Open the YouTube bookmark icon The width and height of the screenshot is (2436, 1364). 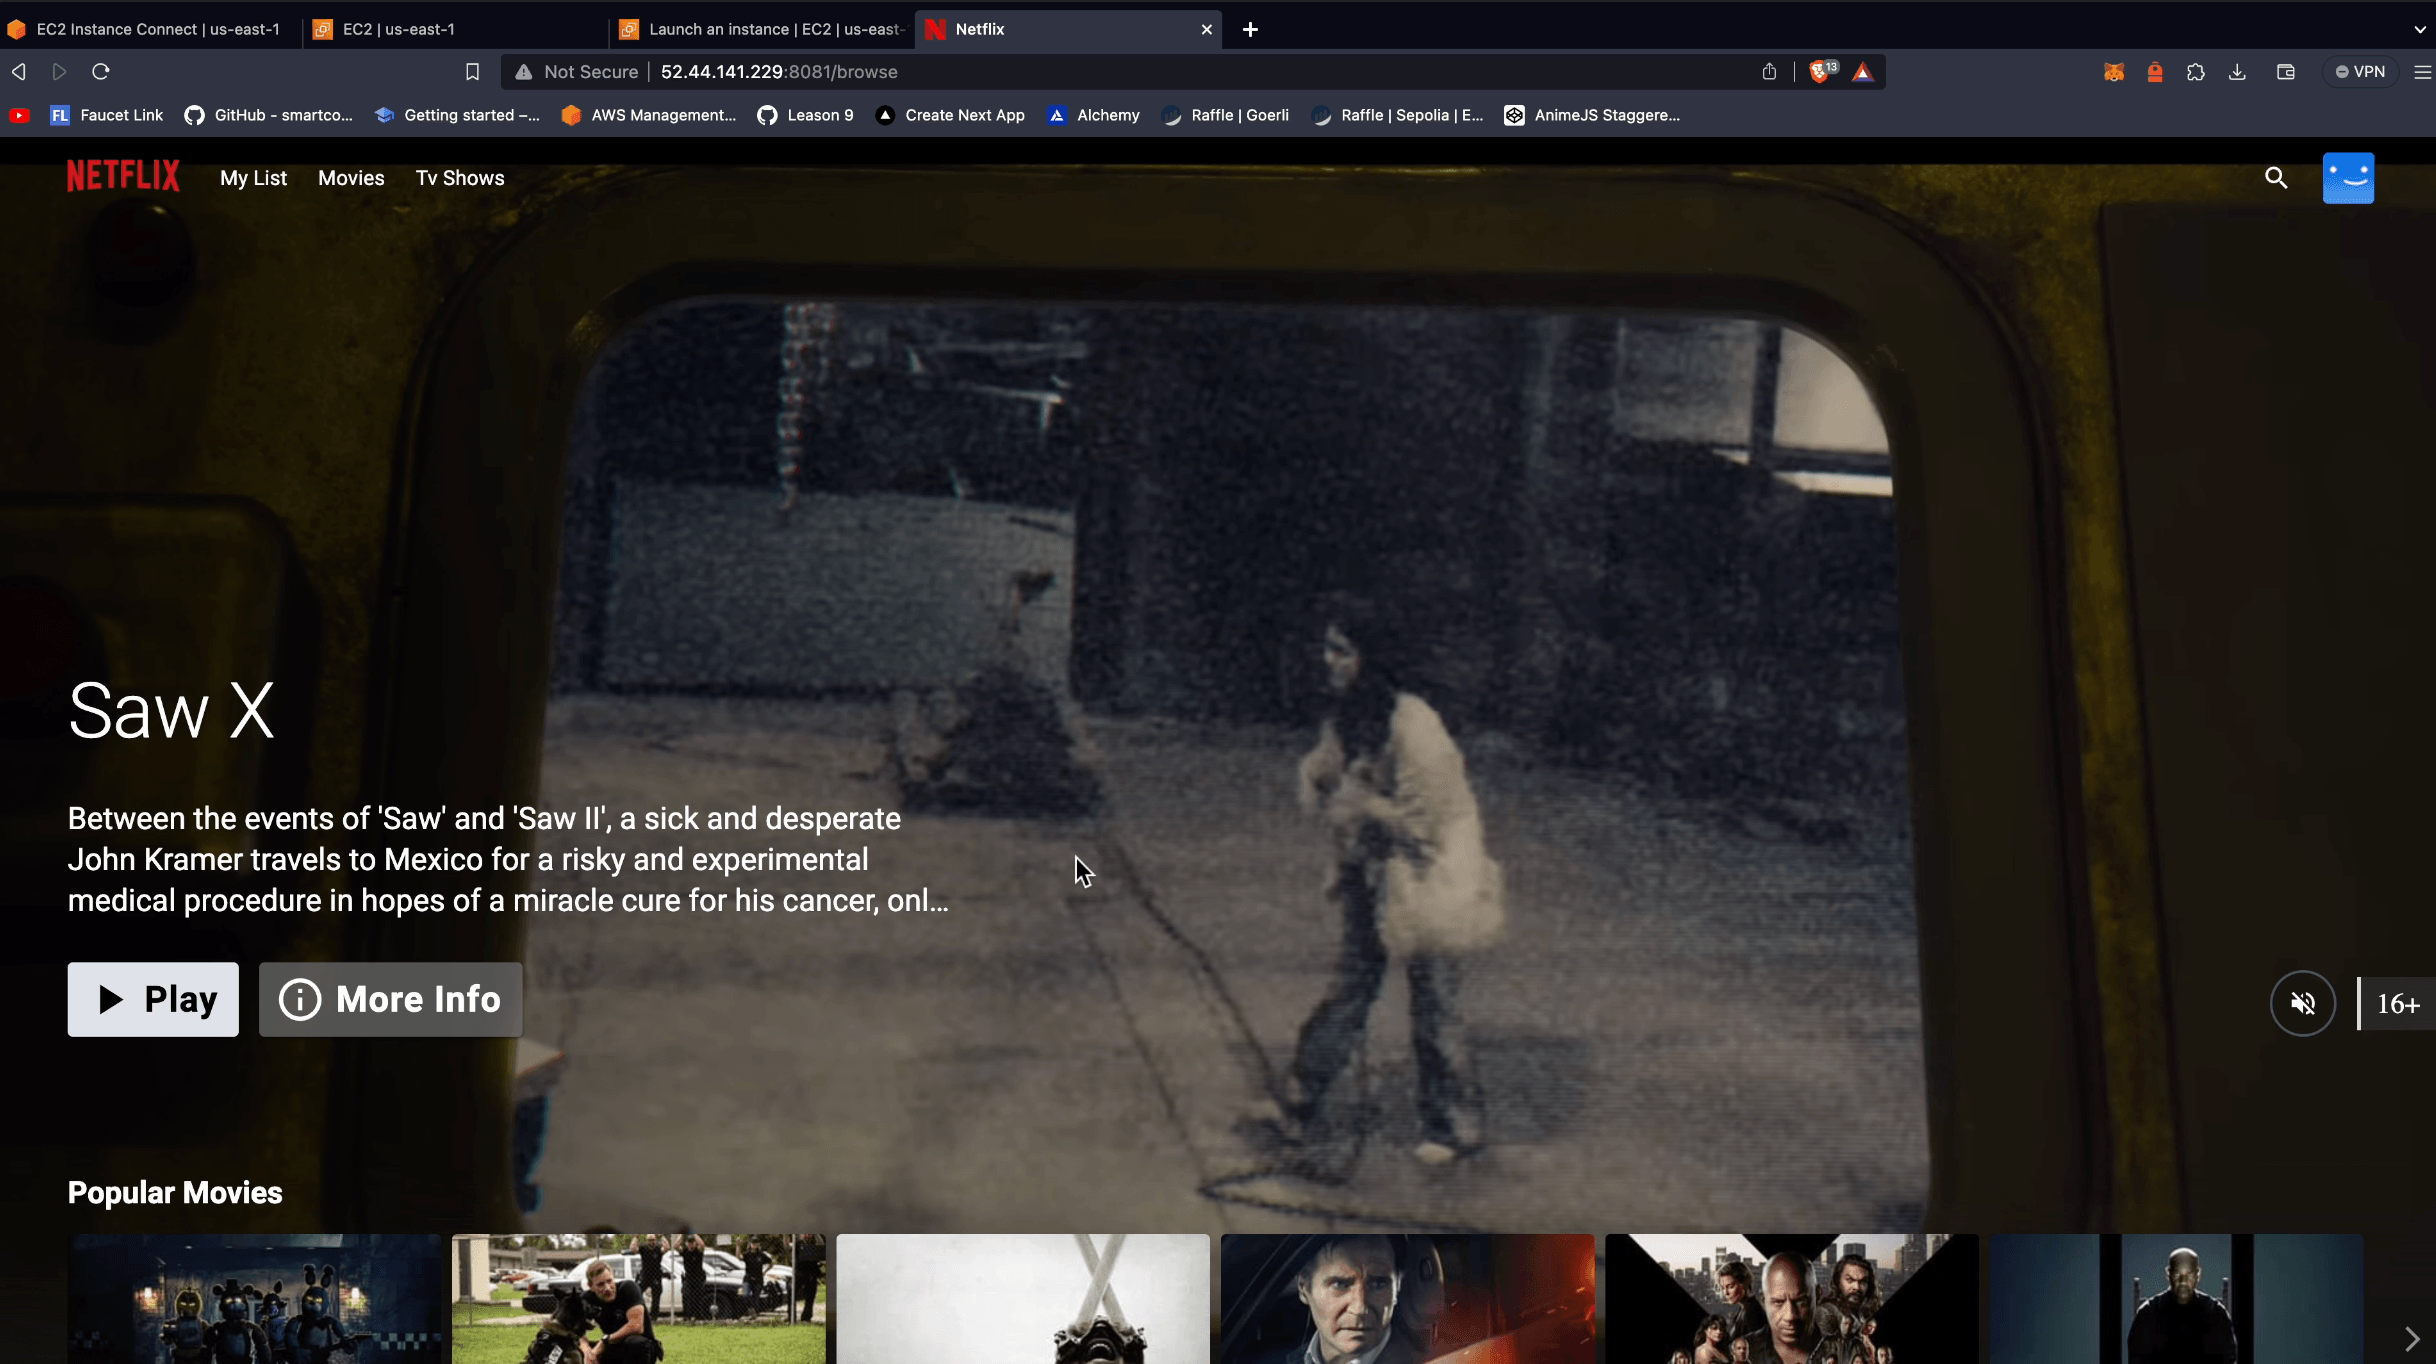click(x=19, y=115)
